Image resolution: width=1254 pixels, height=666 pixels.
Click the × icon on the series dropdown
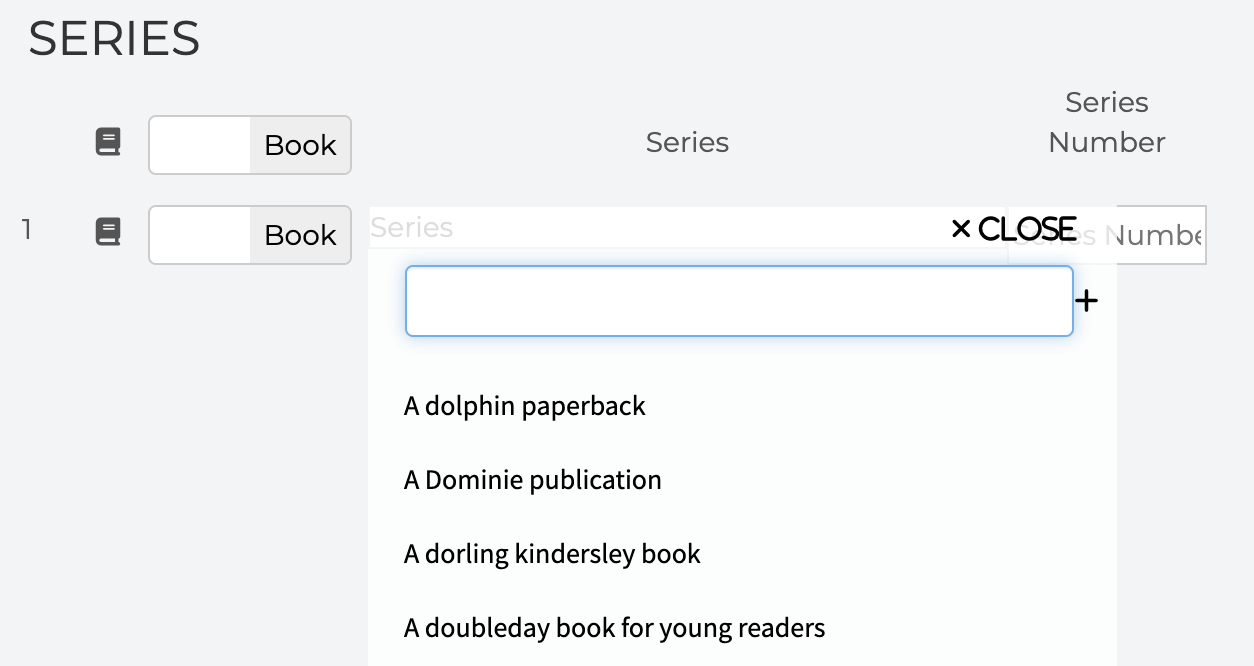tap(961, 229)
